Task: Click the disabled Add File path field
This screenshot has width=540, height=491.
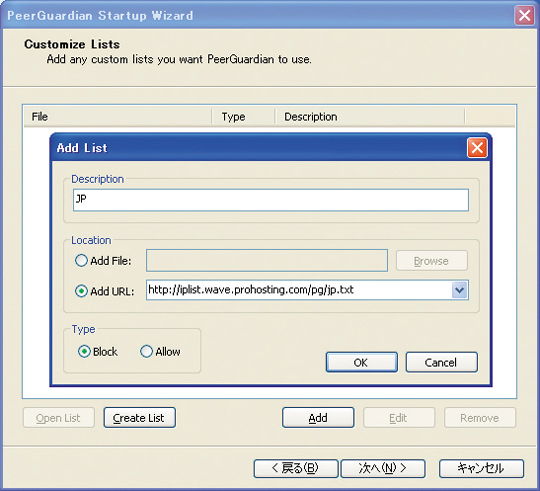Action: coord(267,261)
